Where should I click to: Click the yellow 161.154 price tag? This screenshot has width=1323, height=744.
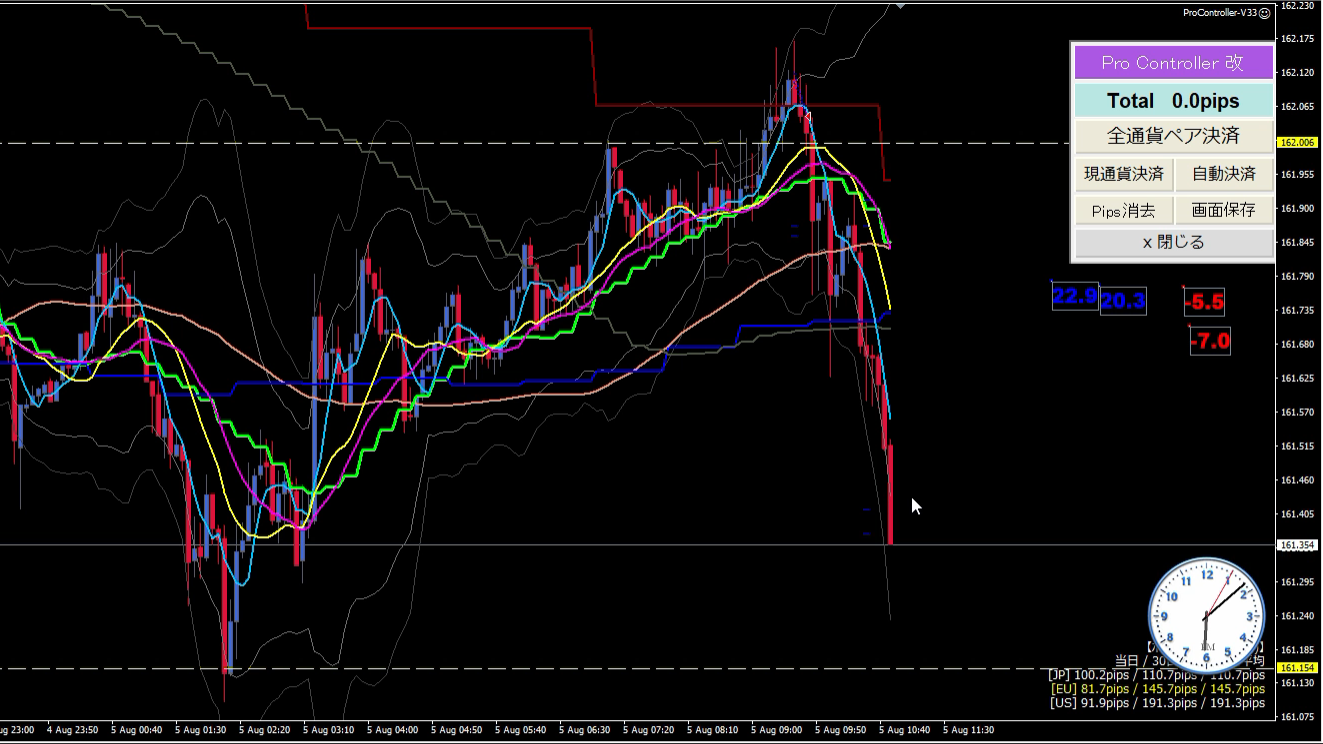1296,668
